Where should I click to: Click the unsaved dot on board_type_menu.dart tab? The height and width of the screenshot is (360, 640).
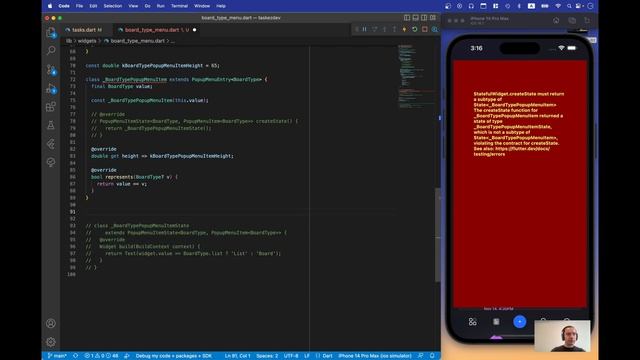(194, 30)
